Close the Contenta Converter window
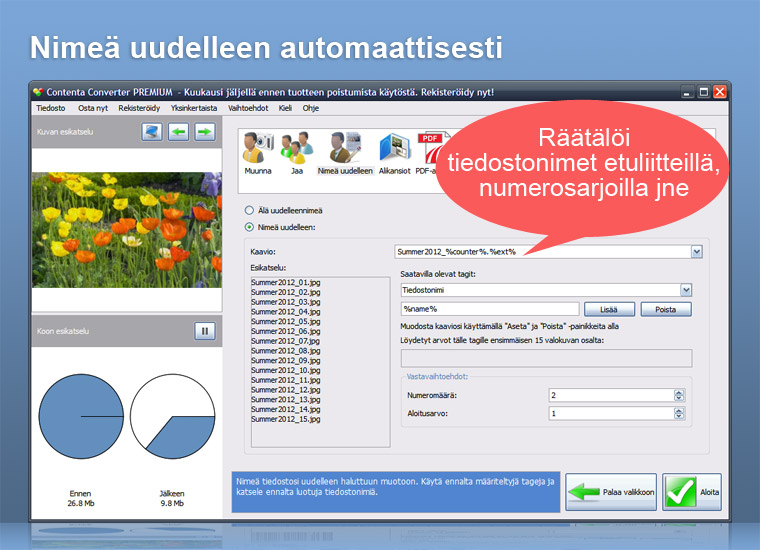The height and width of the screenshot is (550, 760). [720, 92]
